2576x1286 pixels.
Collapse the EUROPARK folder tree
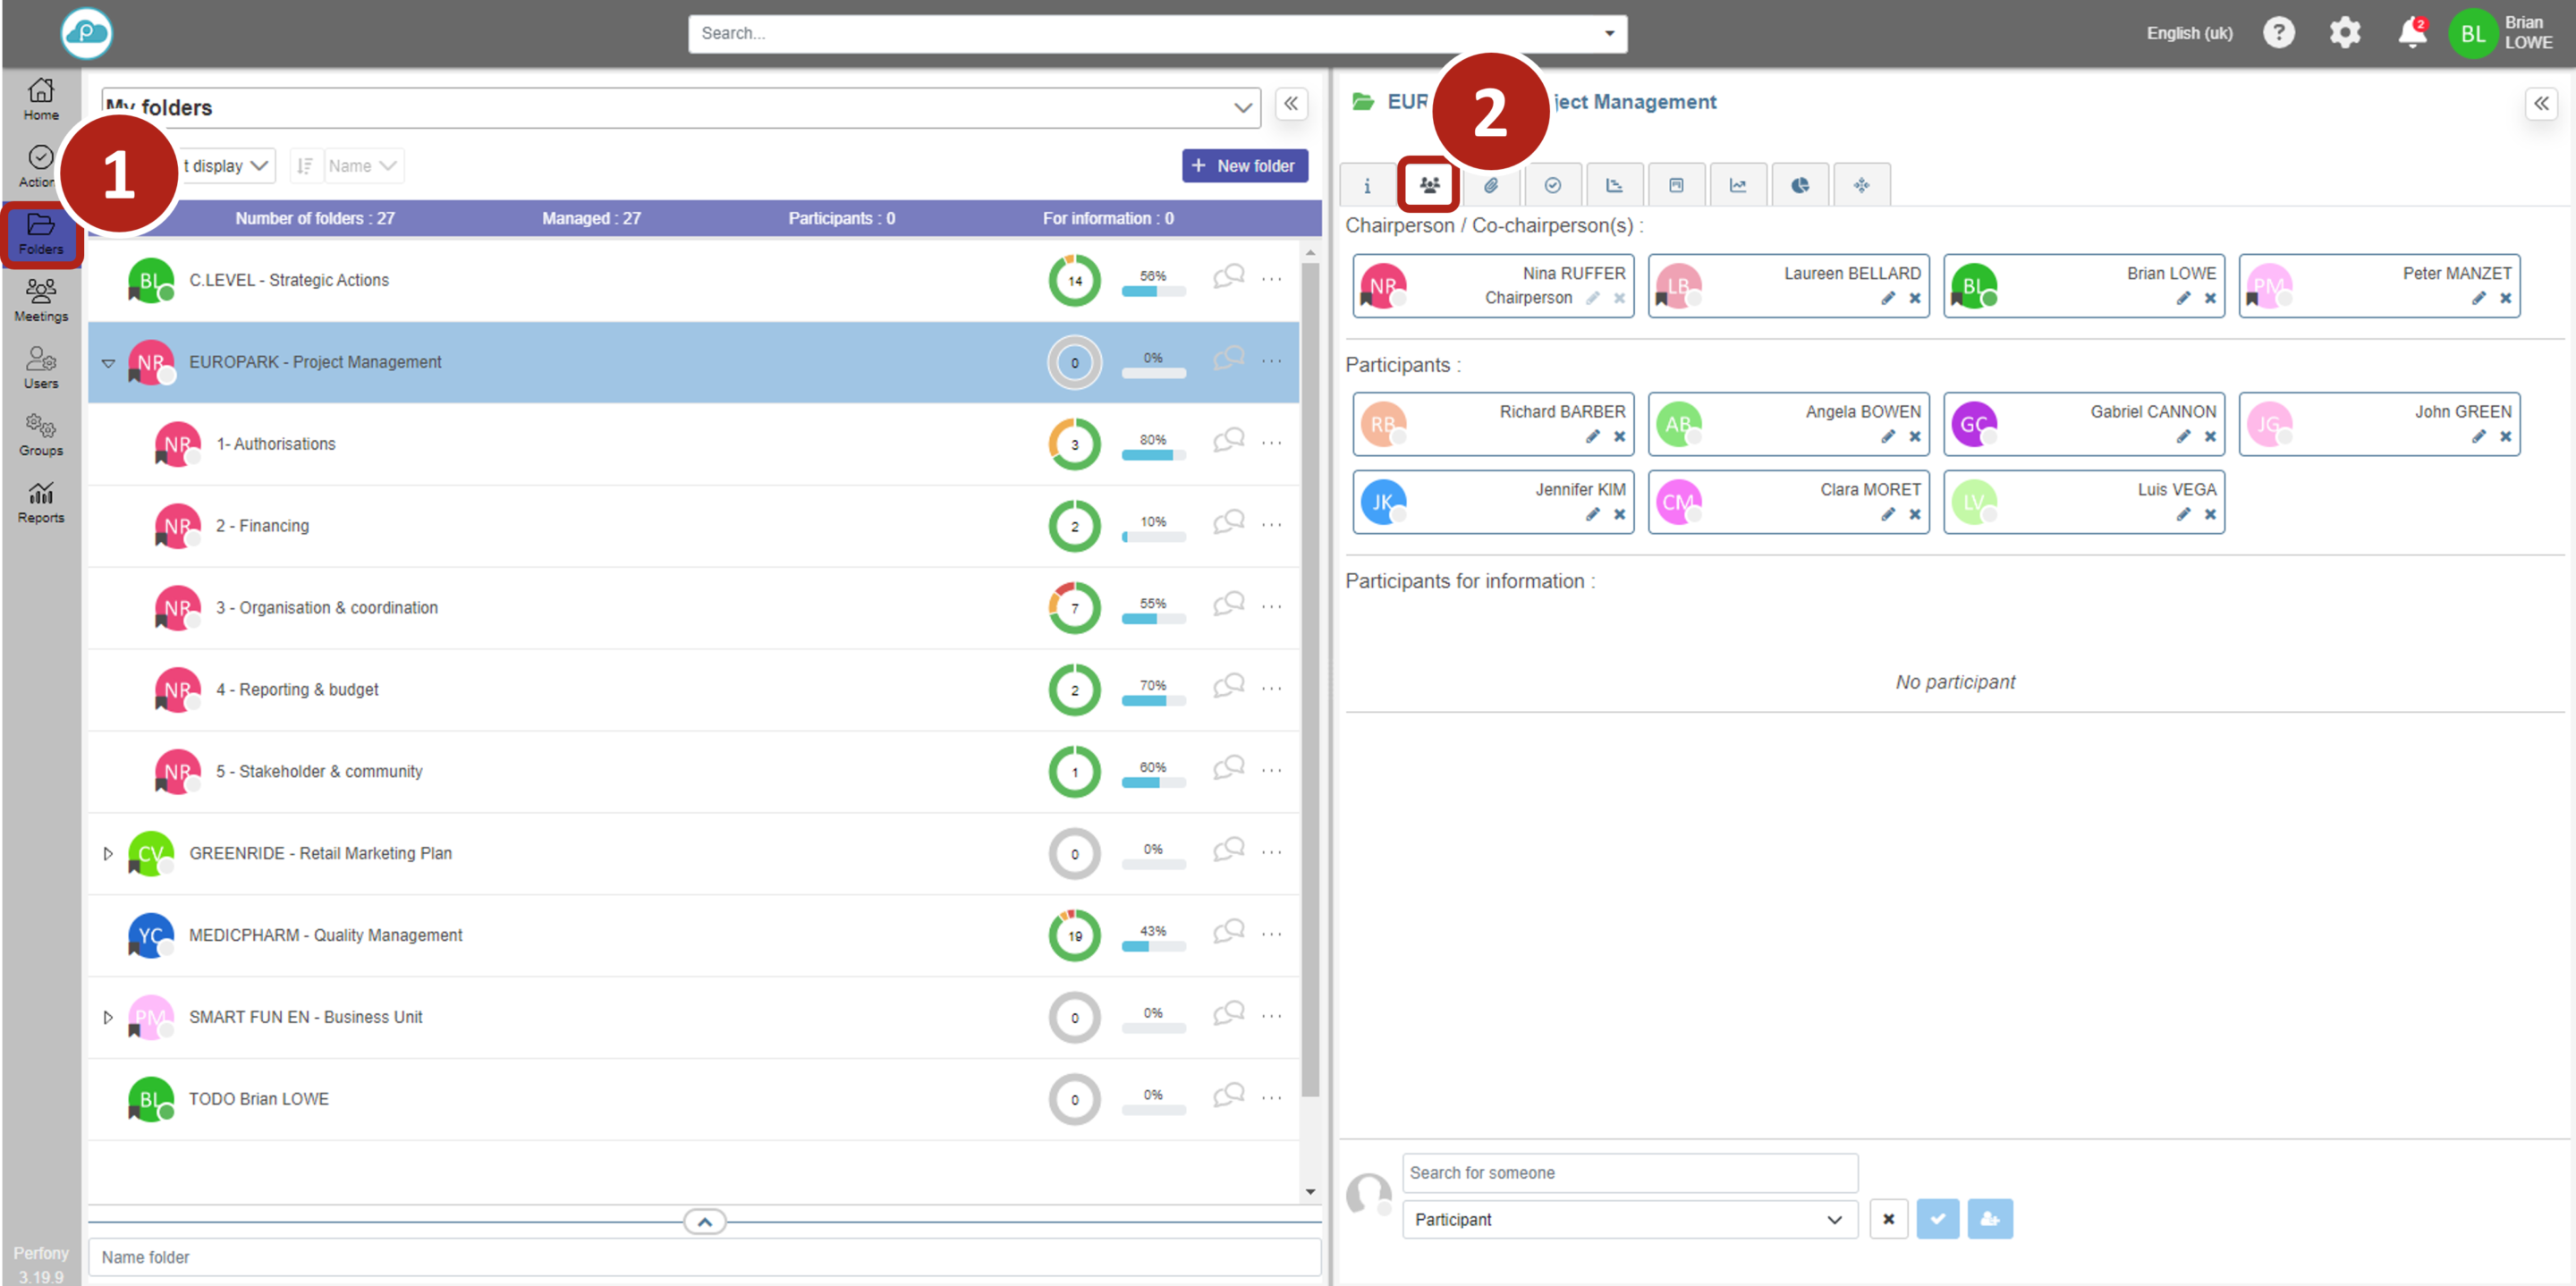(108, 362)
